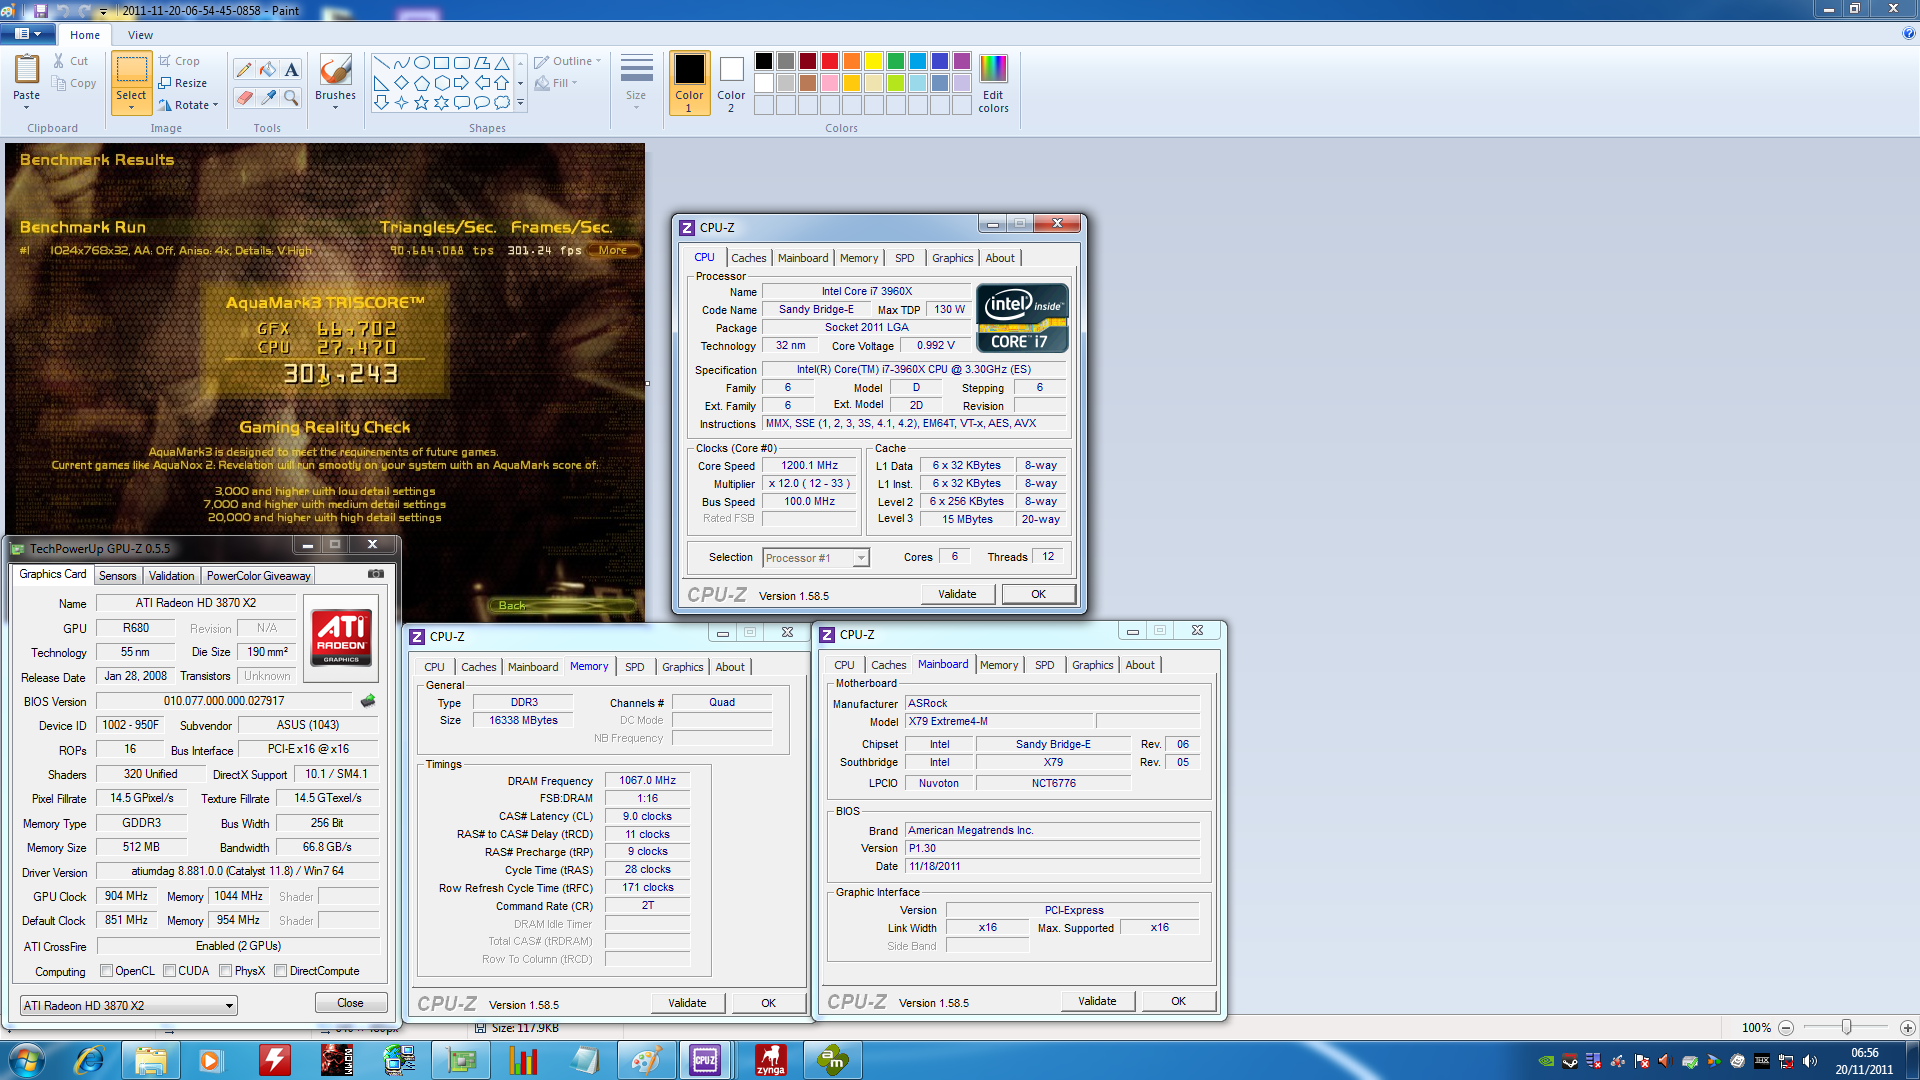Image resolution: width=1920 pixels, height=1080 pixels.
Task: Click the Crop image icon
Action: click(165, 61)
